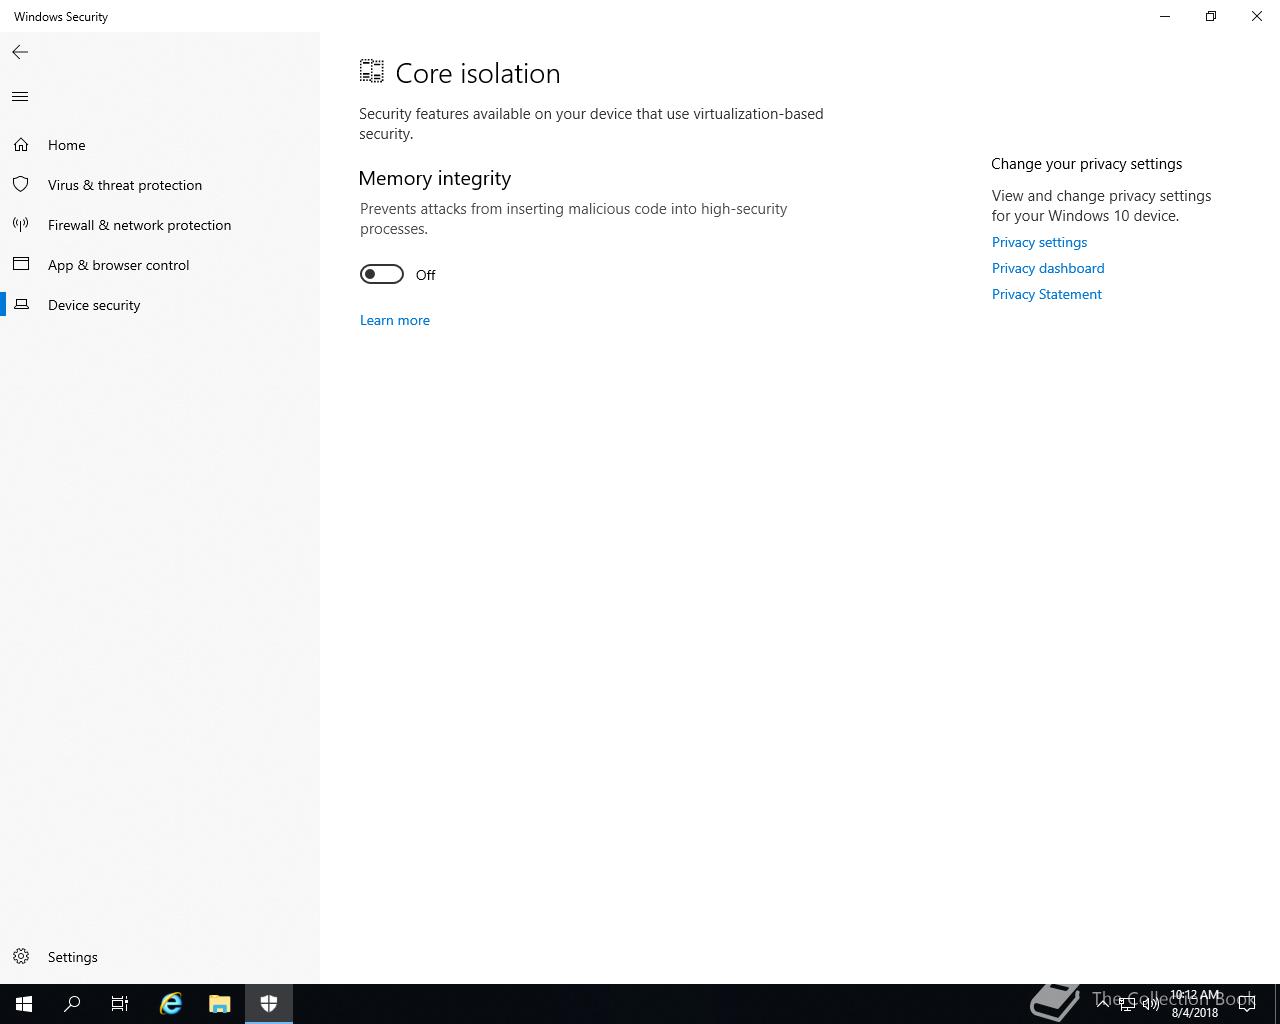The width and height of the screenshot is (1280, 1024).
Task: Launch Internet Explorer from taskbar
Action: (171, 1004)
